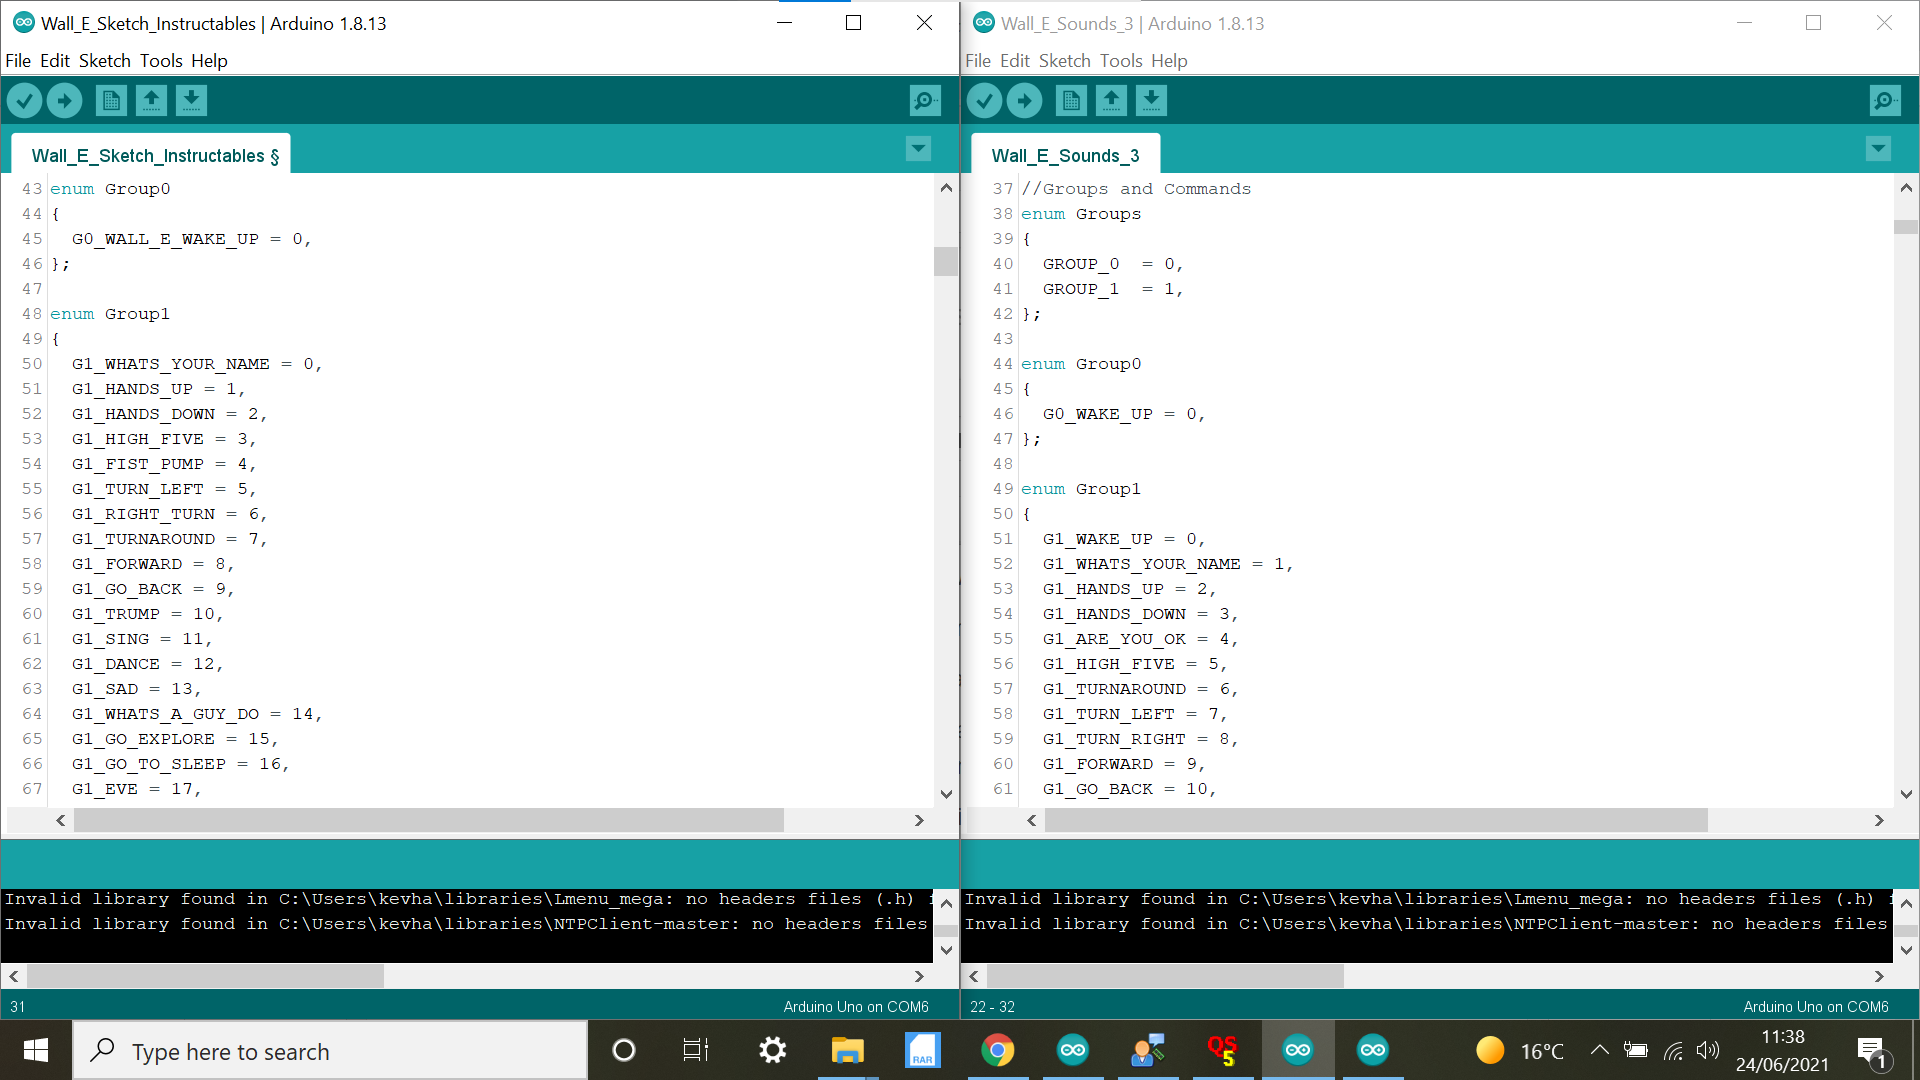1920x1080 pixels.
Task: Click Upload arrow in Wall_E_Sounds_3 window
Action: [1024, 100]
